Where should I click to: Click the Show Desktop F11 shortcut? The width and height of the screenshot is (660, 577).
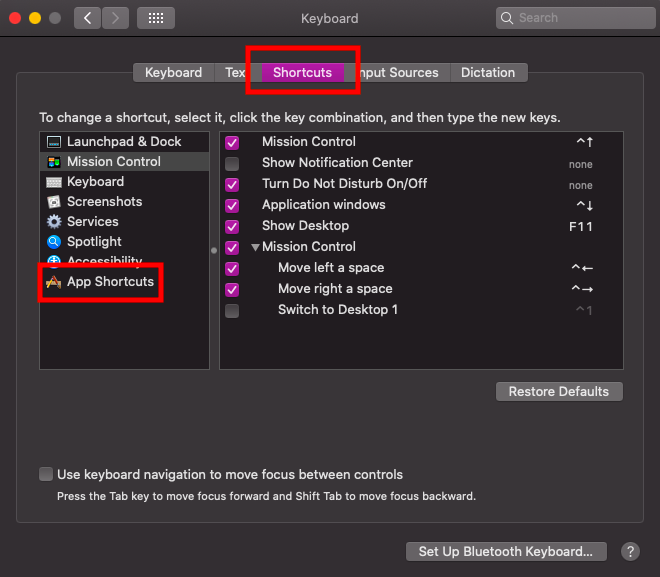(x=580, y=226)
